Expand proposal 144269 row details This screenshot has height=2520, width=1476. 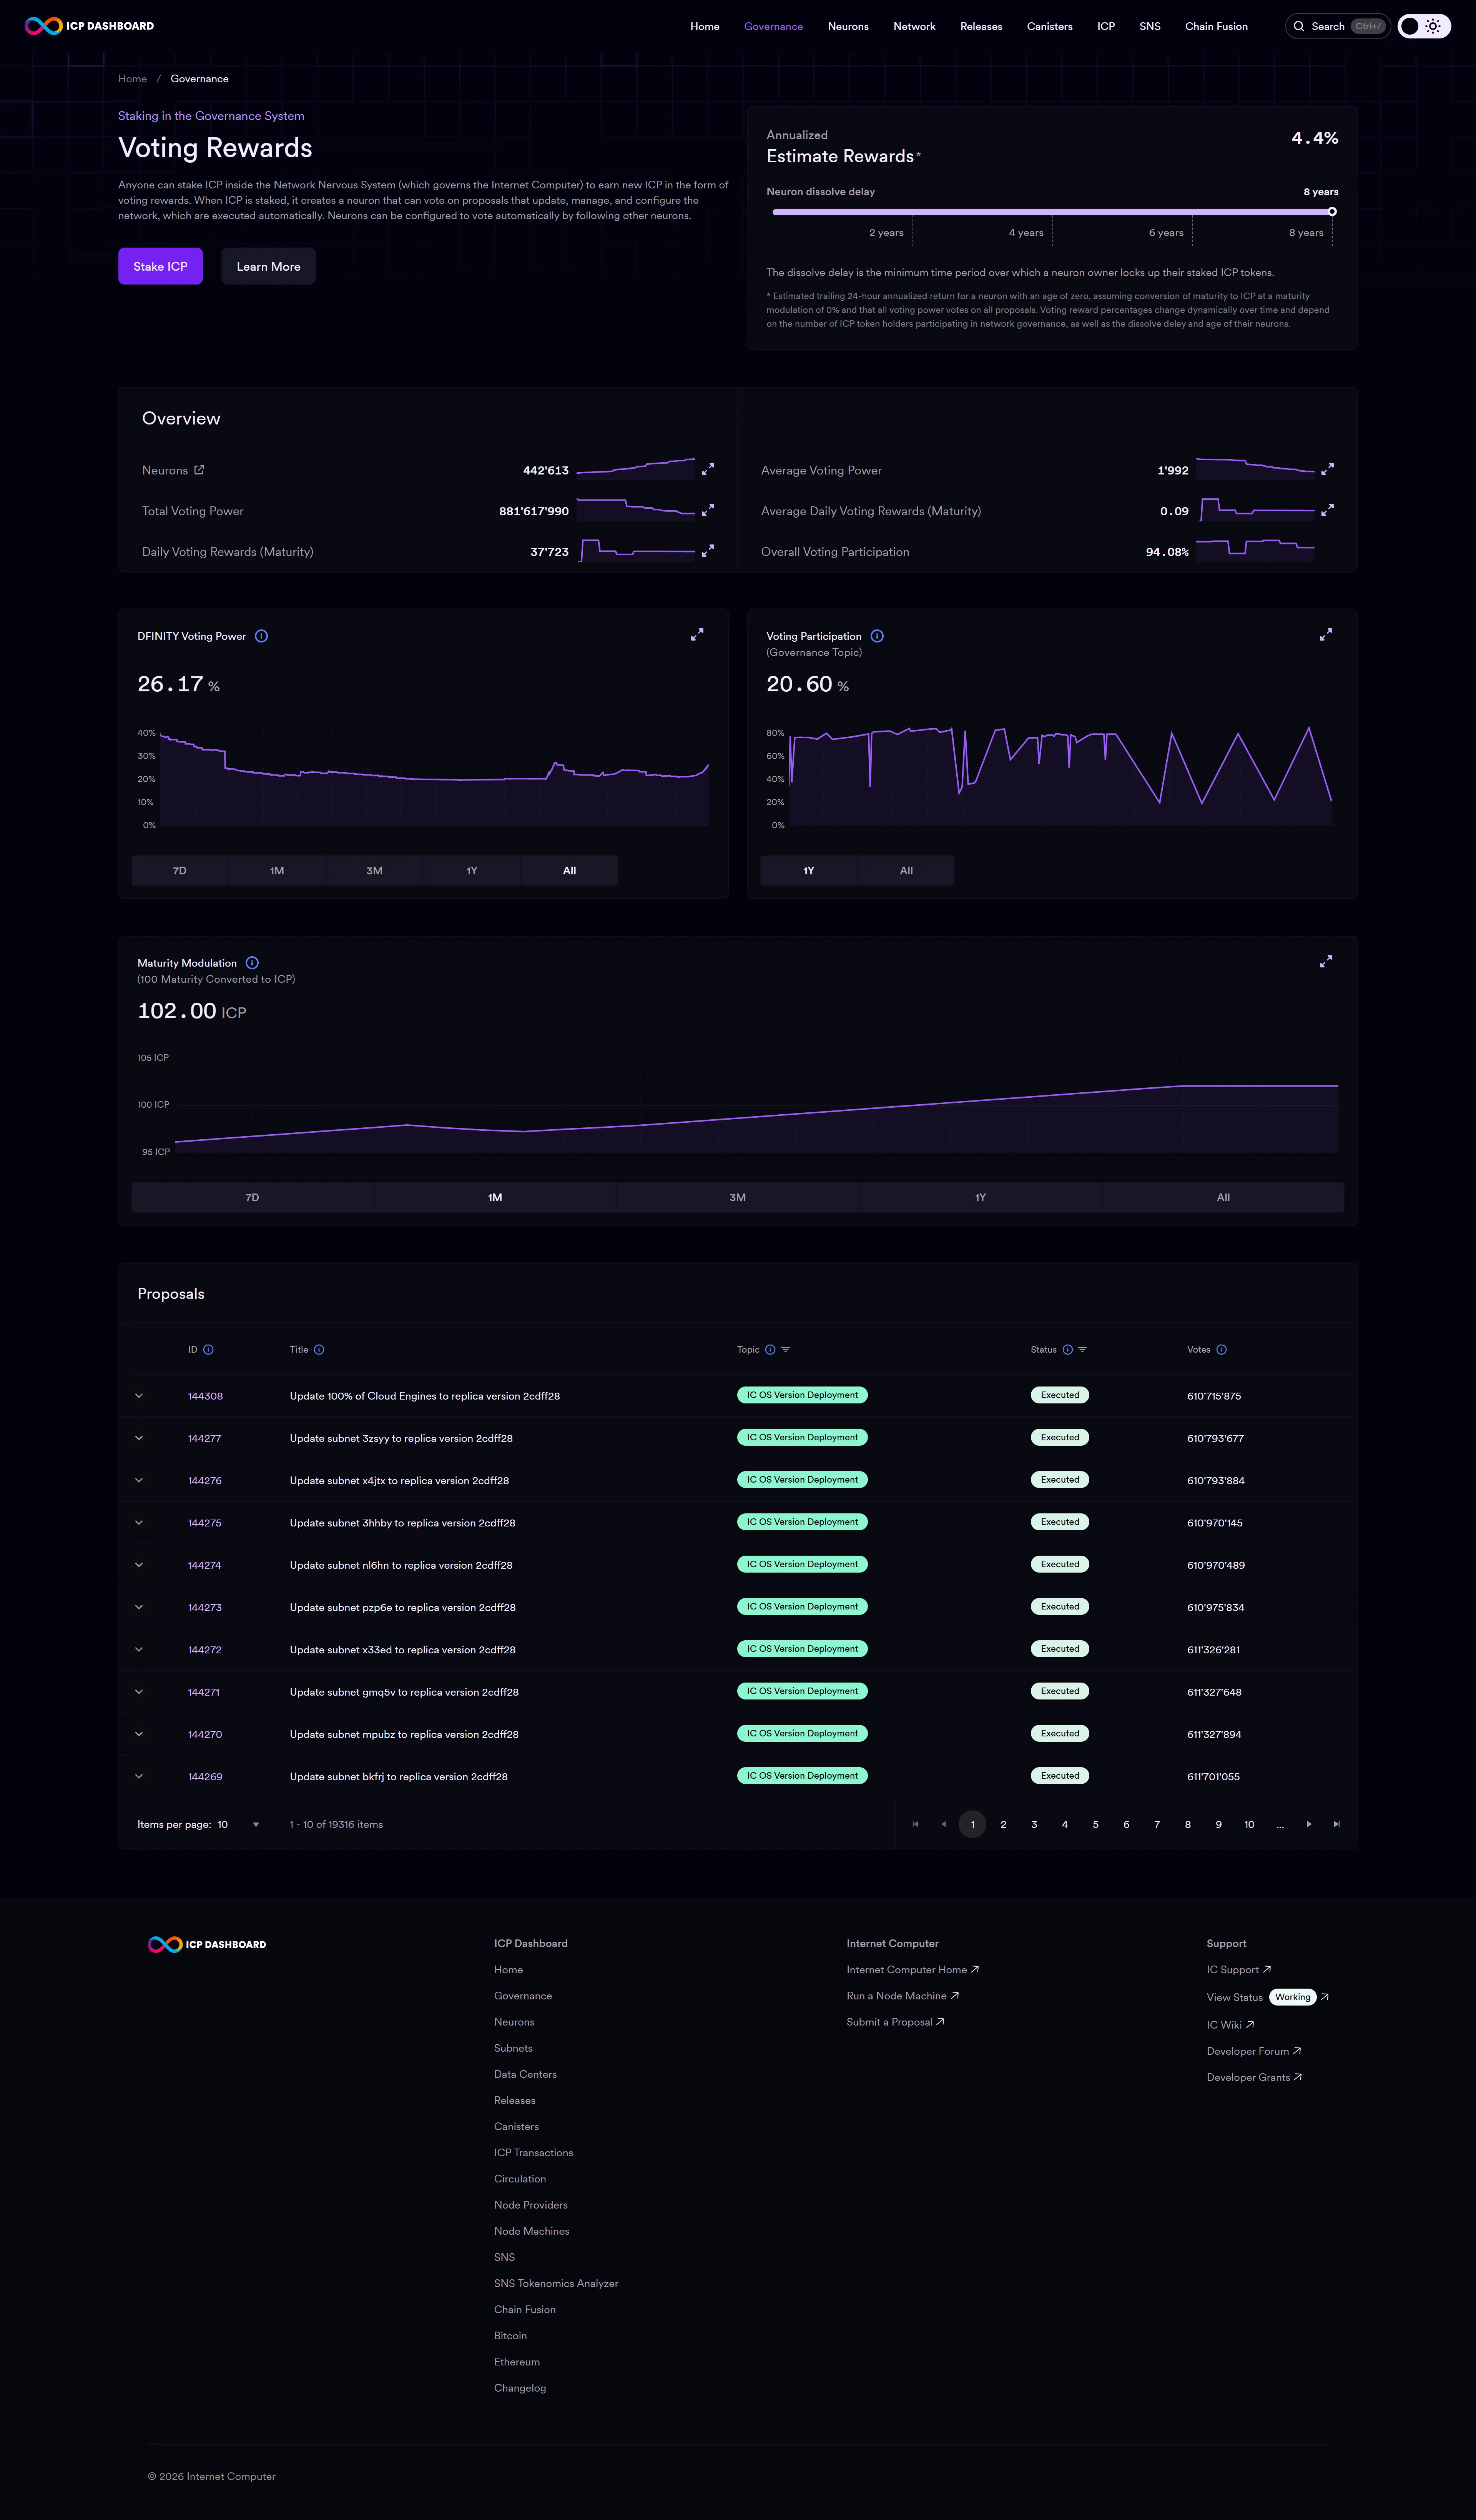click(139, 1777)
